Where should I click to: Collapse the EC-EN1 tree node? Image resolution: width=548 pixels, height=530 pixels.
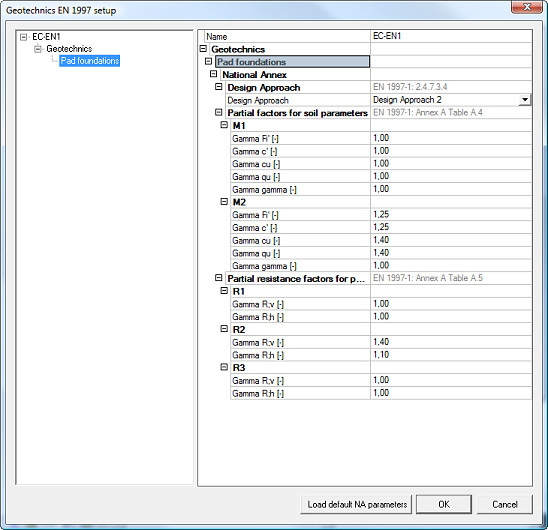[x=23, y=37]
